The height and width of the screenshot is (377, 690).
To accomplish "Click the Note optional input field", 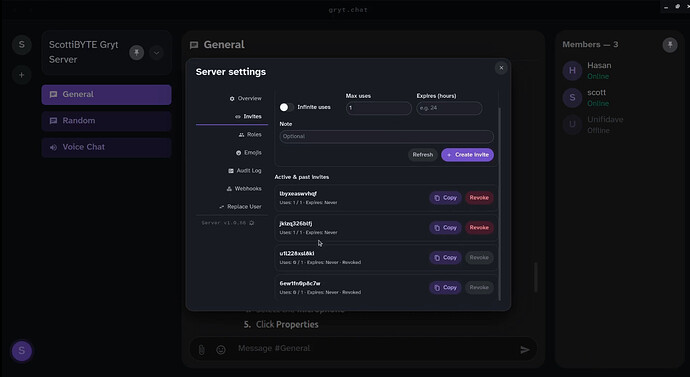I will tap(386, 136).
